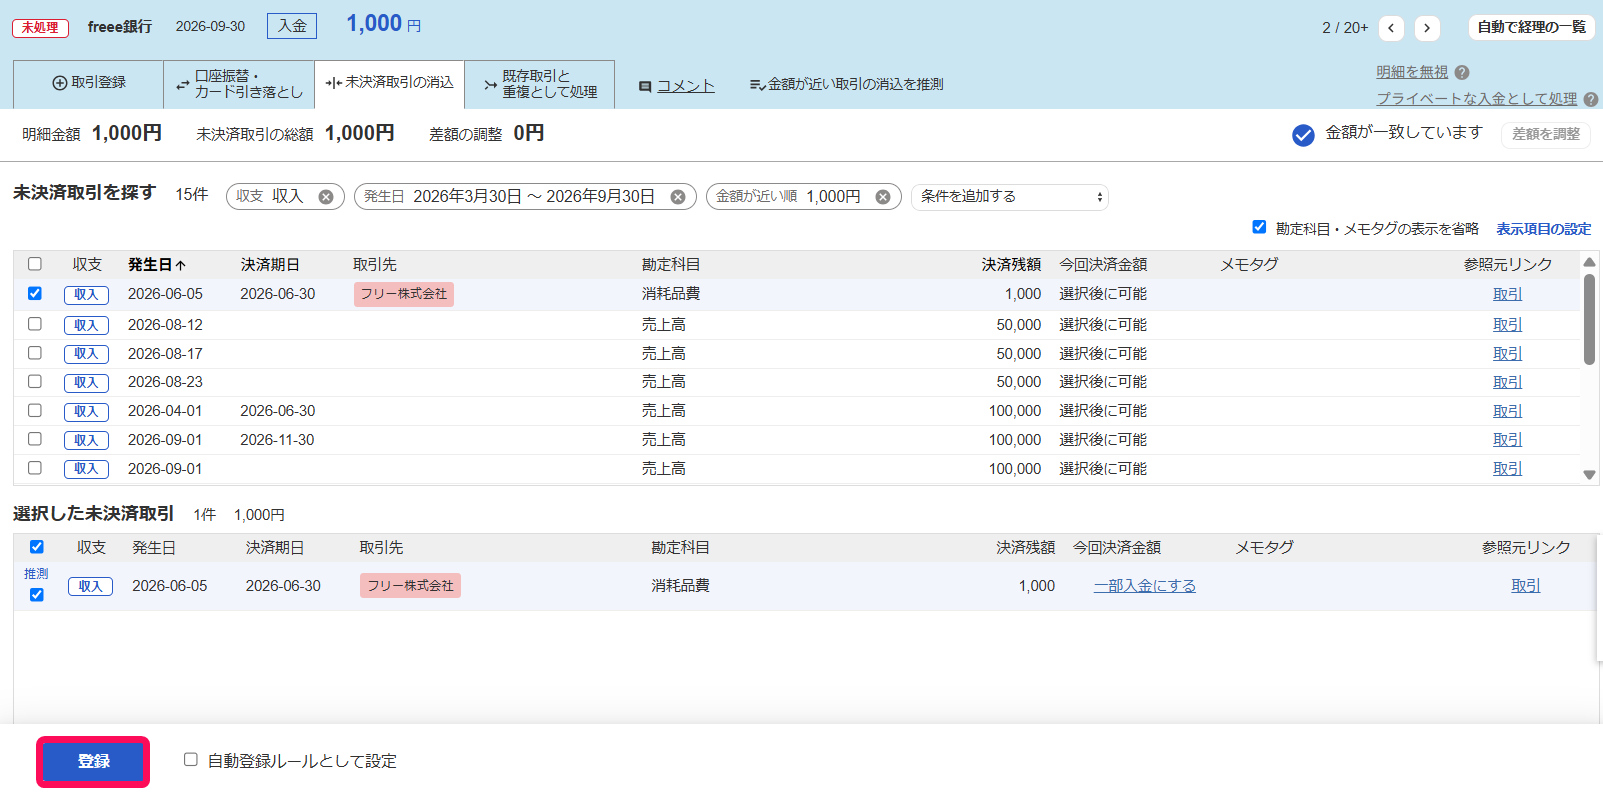1603x796 pixels.
Task: Click the 金額が一致しています check icon
Action: (1303, 135)
